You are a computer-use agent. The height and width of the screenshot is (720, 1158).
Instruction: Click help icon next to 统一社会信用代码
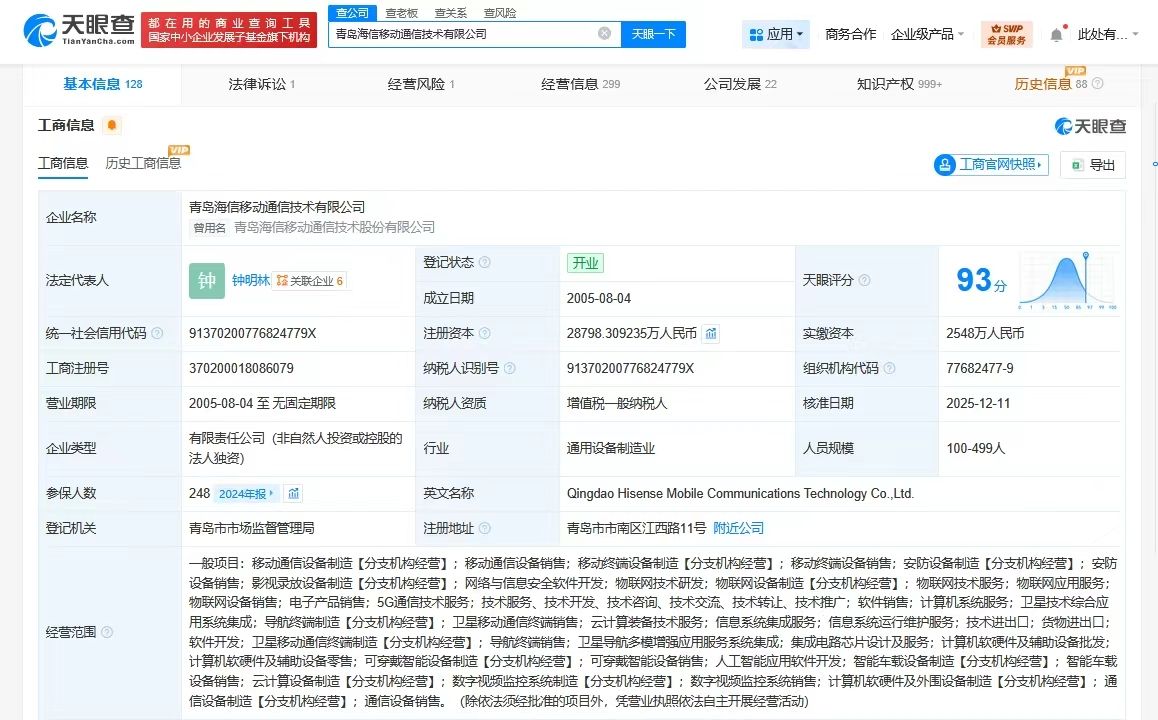coord(158,333)
